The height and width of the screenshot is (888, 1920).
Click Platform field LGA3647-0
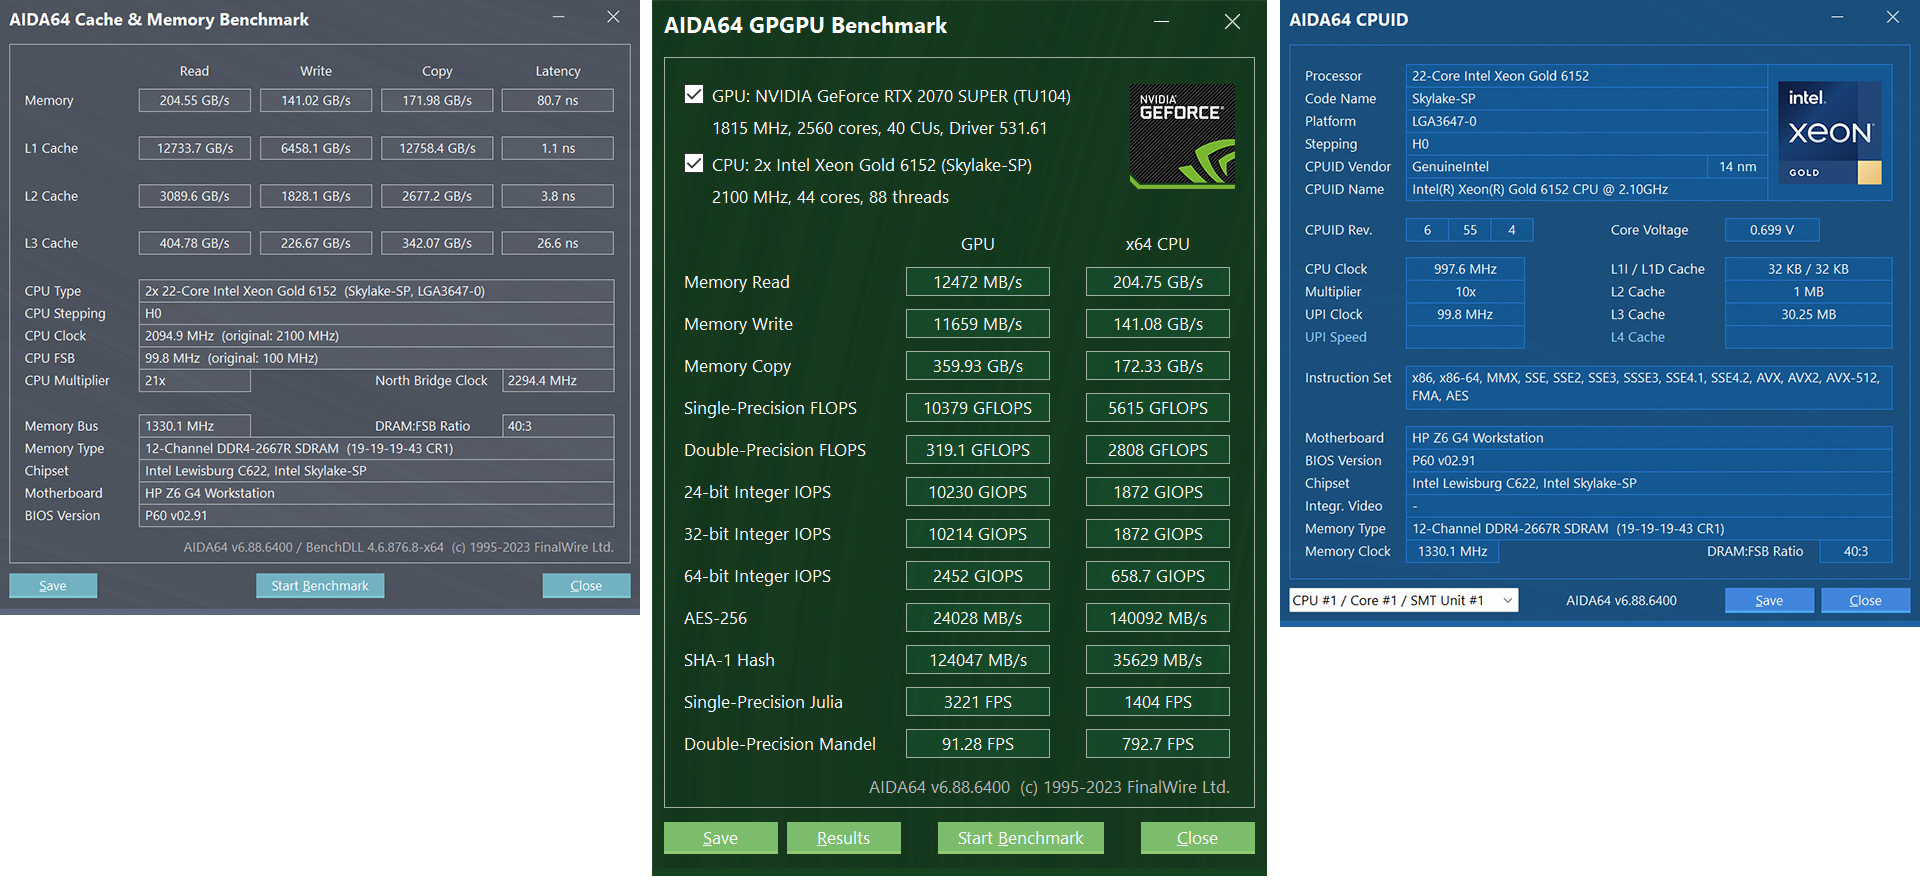click(1586, 121)
